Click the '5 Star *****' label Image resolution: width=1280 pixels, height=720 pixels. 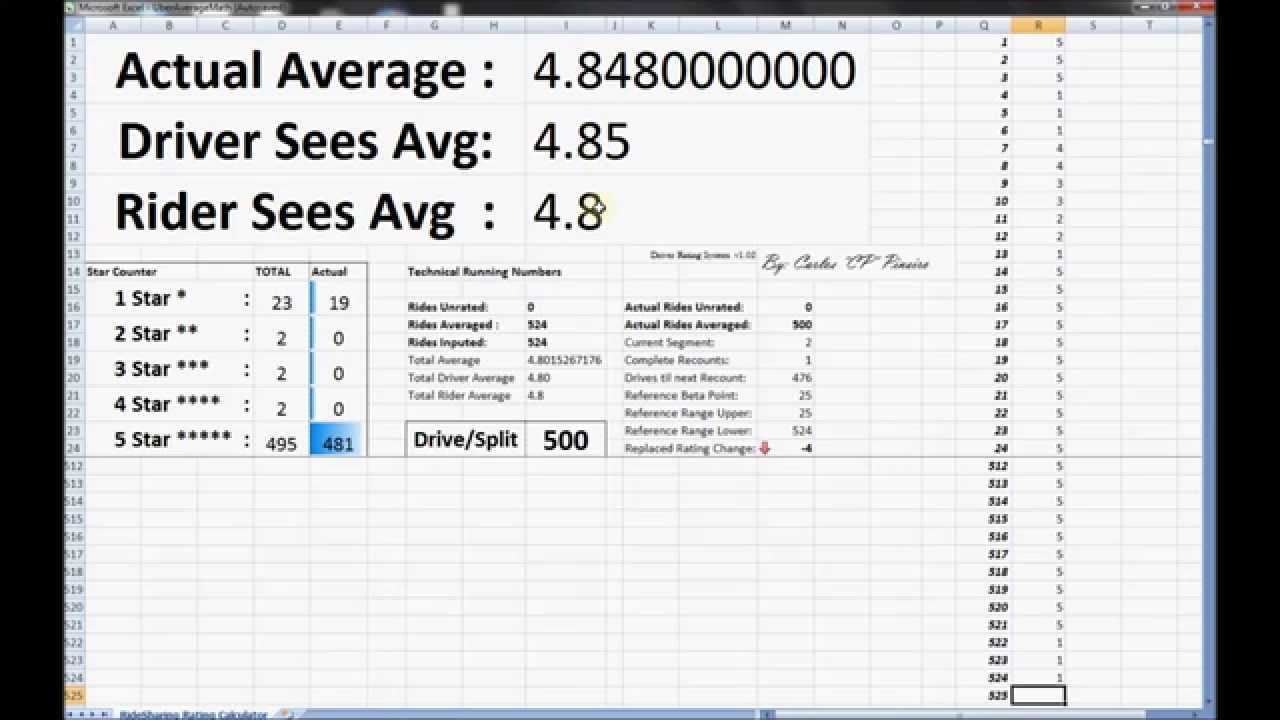[x=172, y=439]
